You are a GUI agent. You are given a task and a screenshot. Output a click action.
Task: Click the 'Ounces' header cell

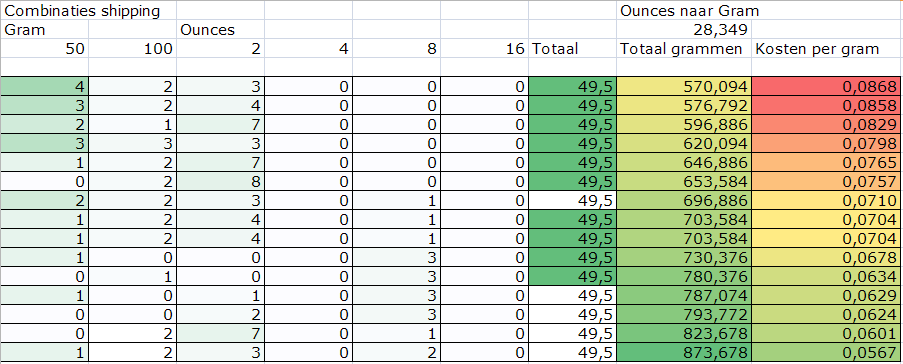click(x=220, y=30)
